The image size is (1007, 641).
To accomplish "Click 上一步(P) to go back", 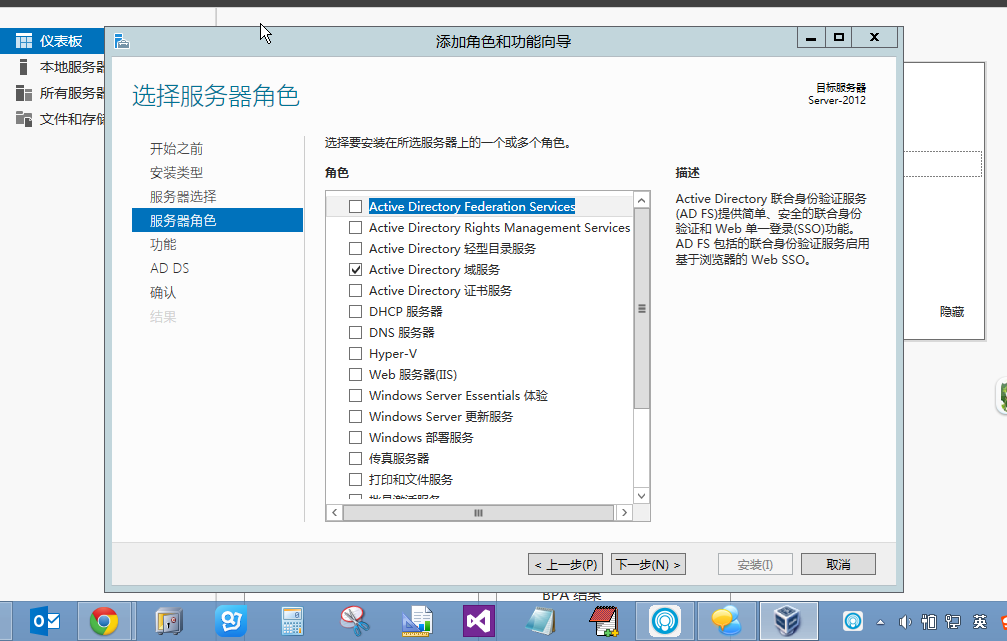I will pos(565,565).
